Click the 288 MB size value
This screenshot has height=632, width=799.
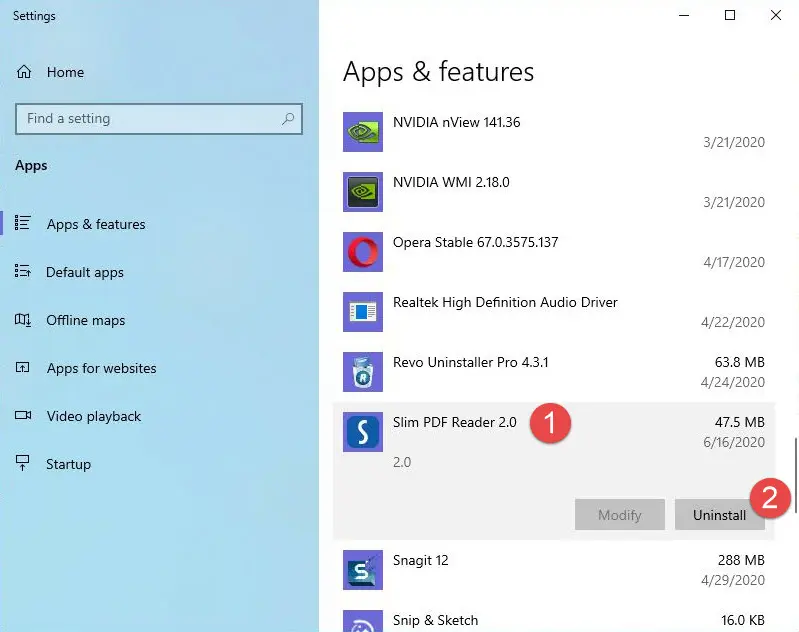tap(741, 560)
